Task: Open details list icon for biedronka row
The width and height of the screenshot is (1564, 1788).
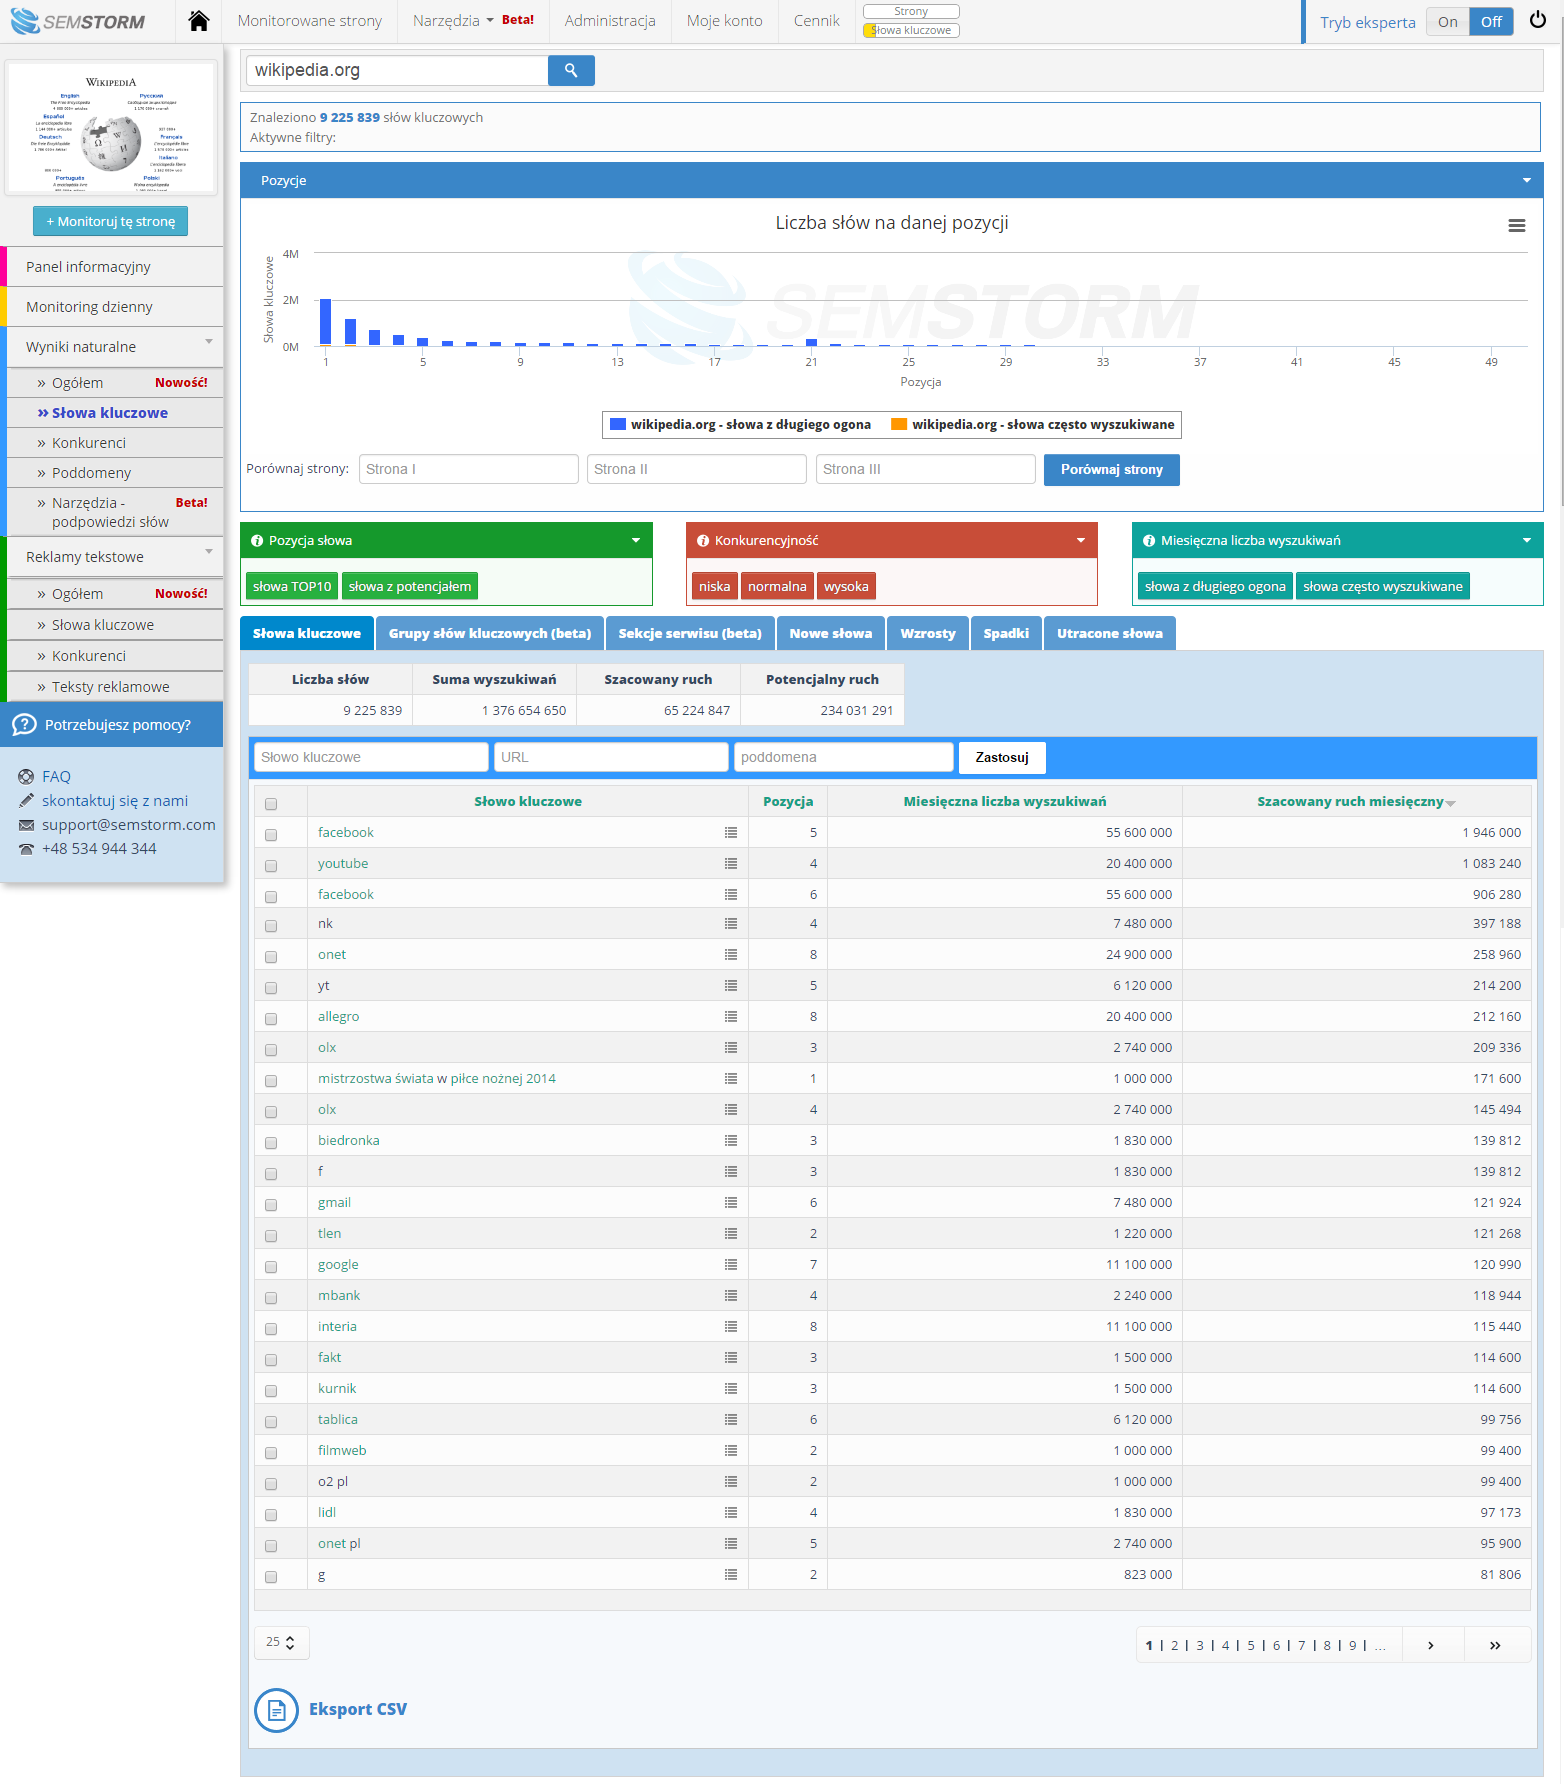Action: coord(731,1141)
